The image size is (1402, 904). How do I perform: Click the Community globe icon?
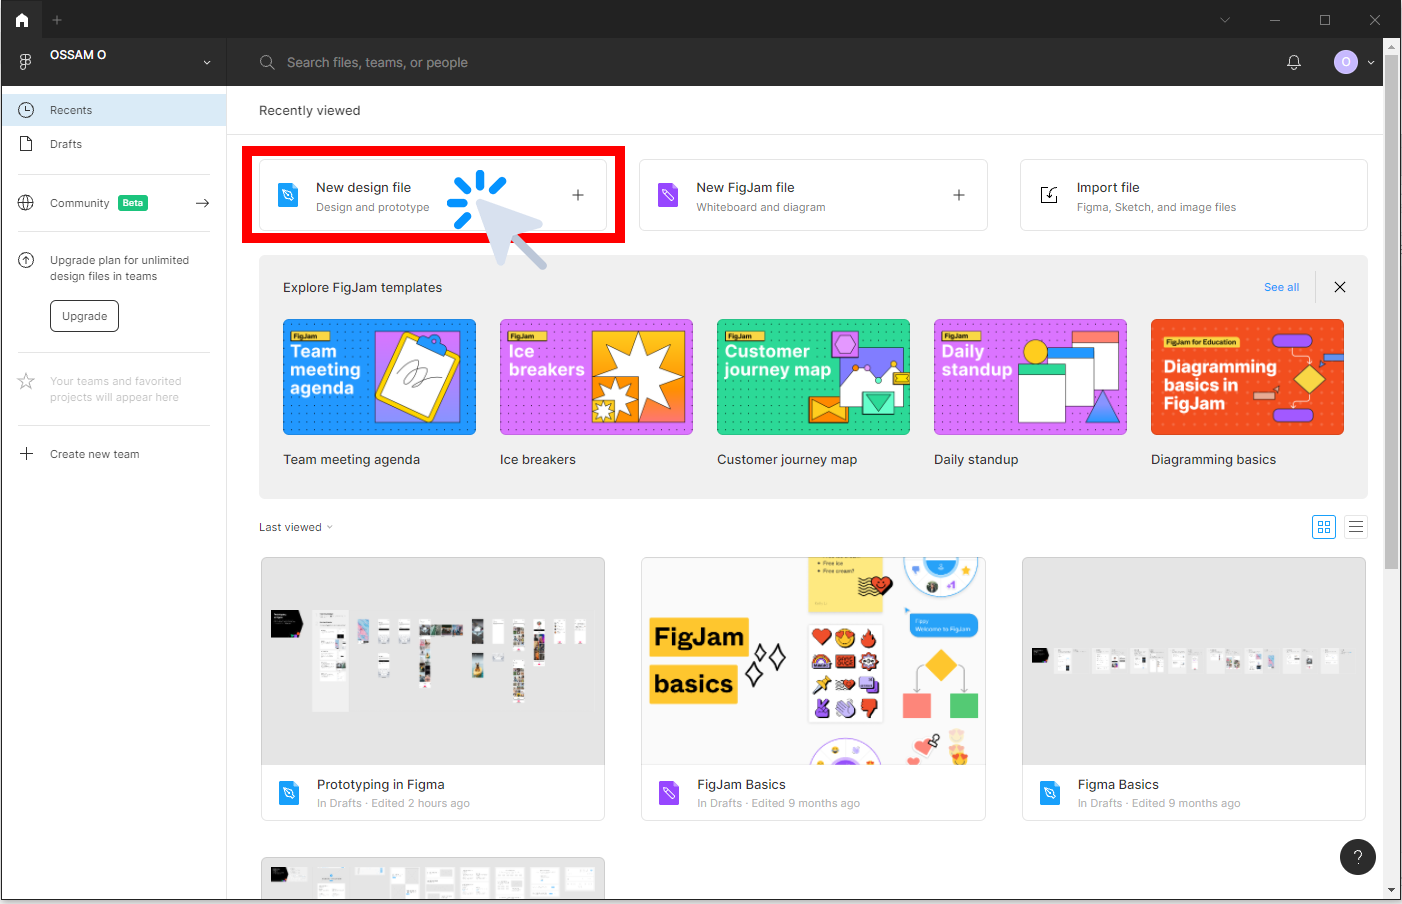click(26, 203)
